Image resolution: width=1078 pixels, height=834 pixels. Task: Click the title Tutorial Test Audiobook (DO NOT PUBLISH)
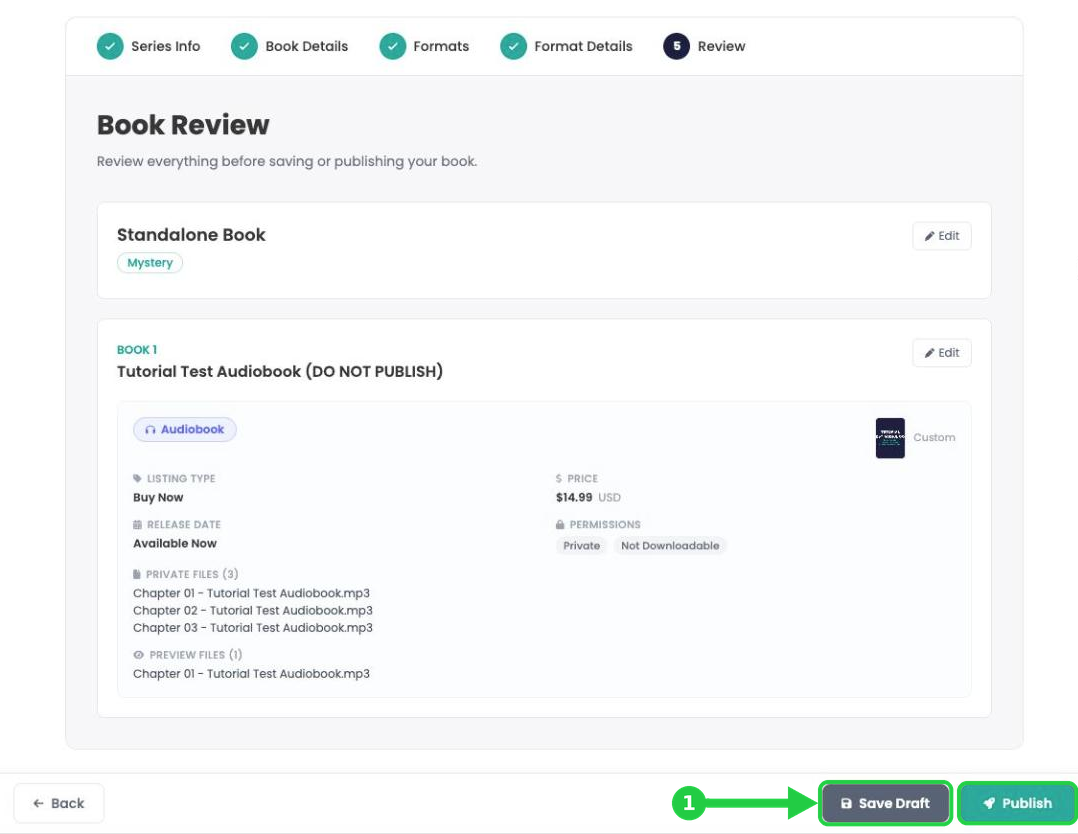pyautogui.click(x=280, y=372)
